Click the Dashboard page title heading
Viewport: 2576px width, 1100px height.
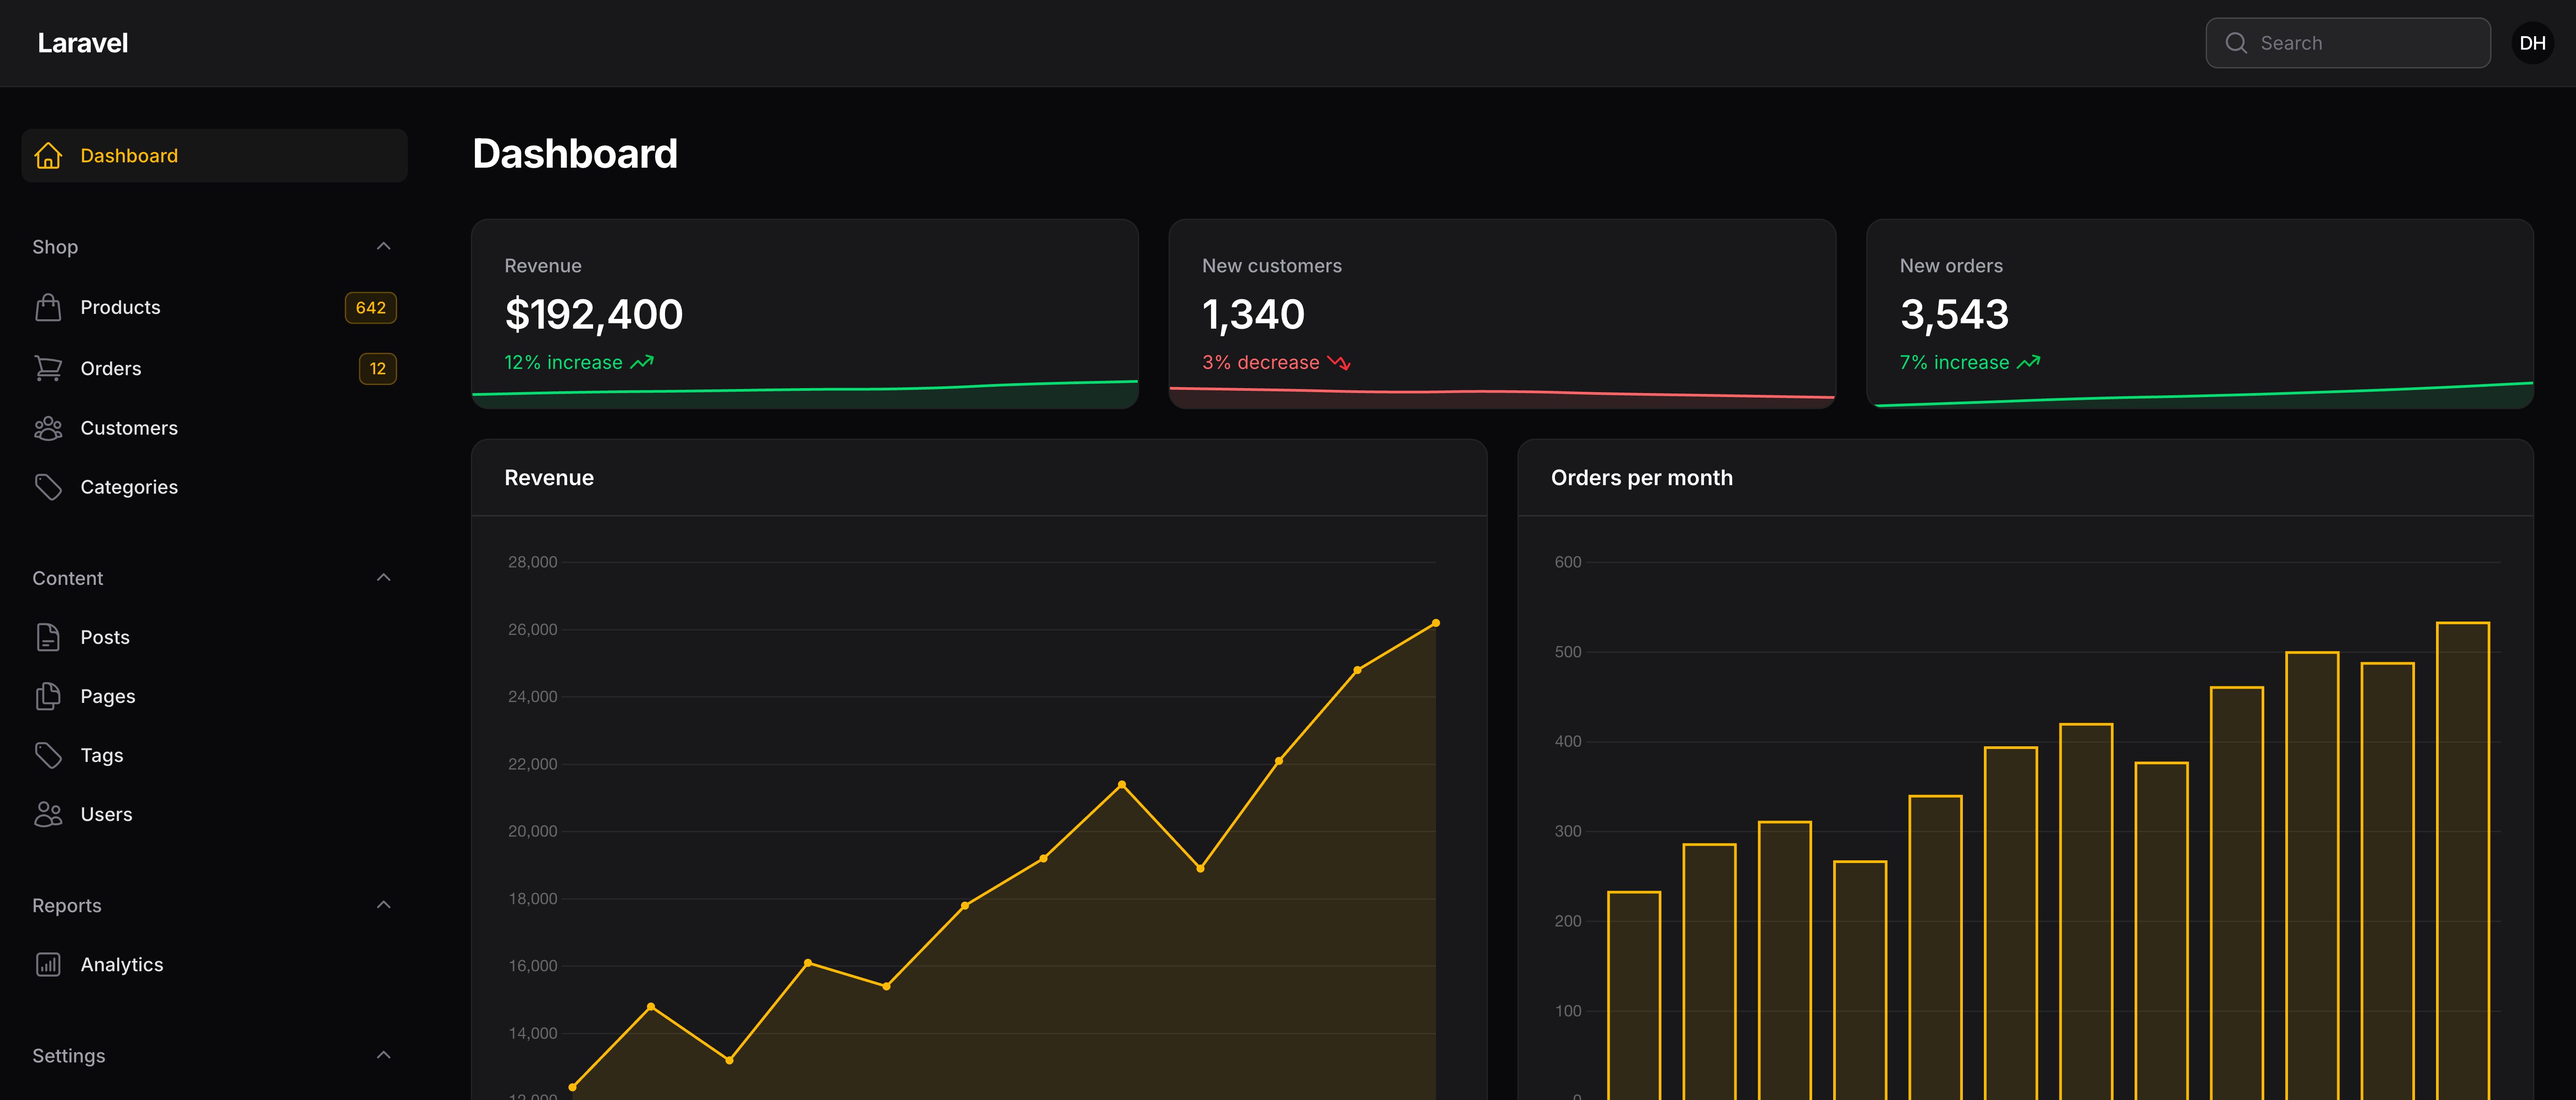(x=575, y=154)
